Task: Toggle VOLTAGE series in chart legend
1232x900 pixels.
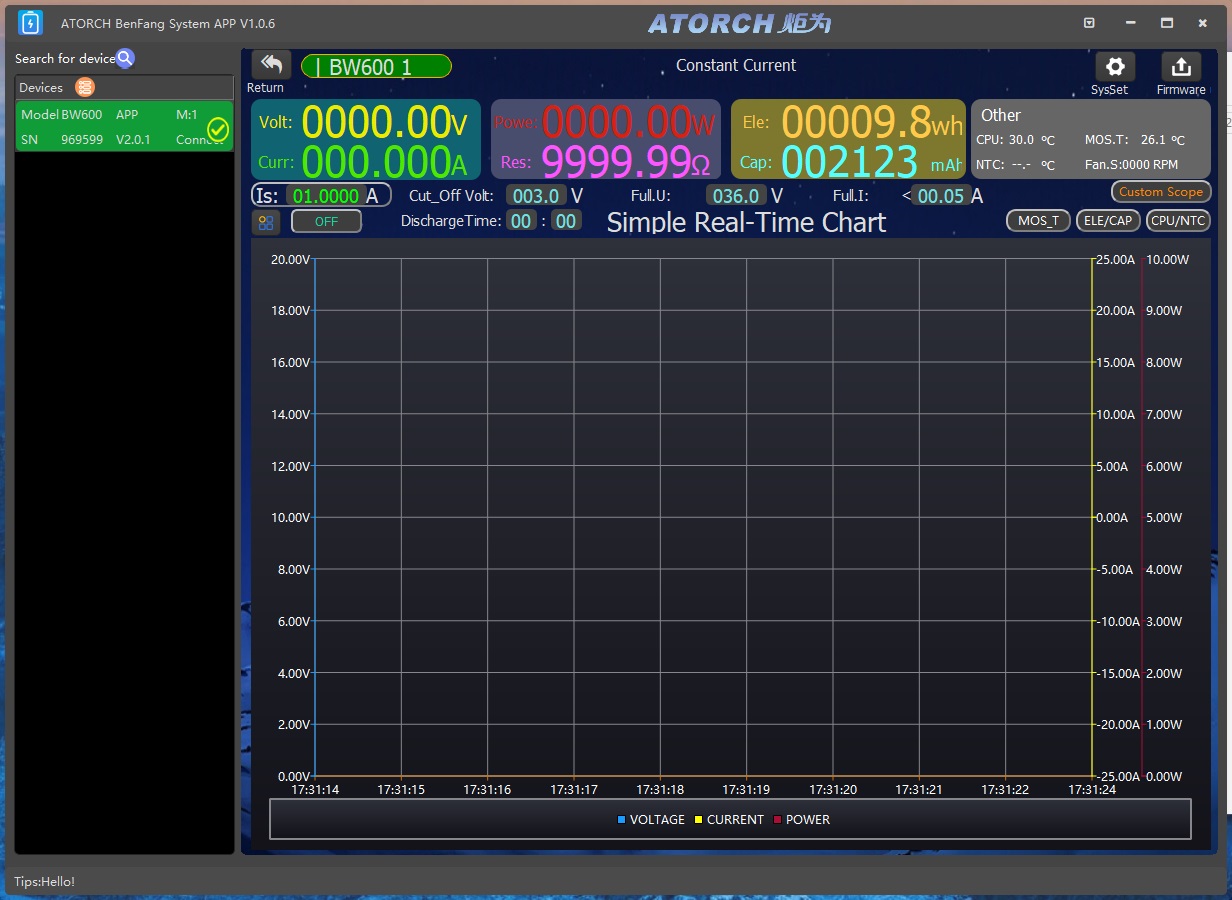Action: pyautogui.click(x=650, y=820)
